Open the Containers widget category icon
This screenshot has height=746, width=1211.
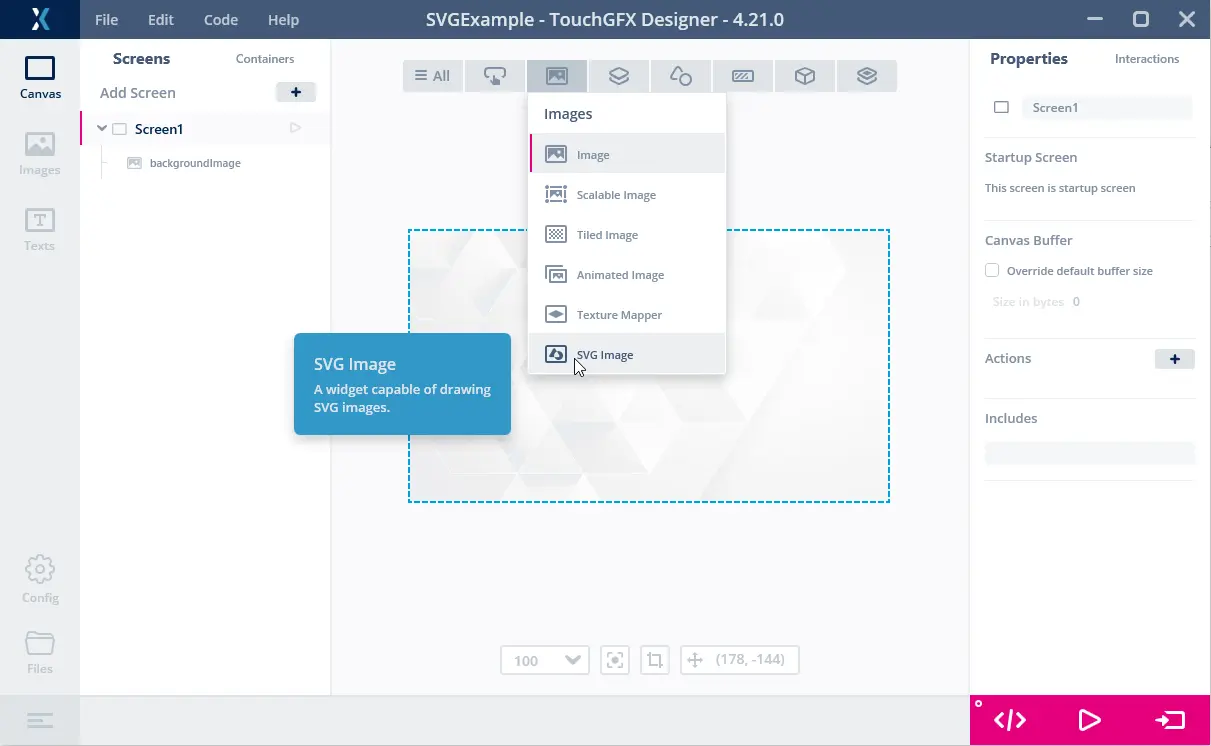click(619, 76)
